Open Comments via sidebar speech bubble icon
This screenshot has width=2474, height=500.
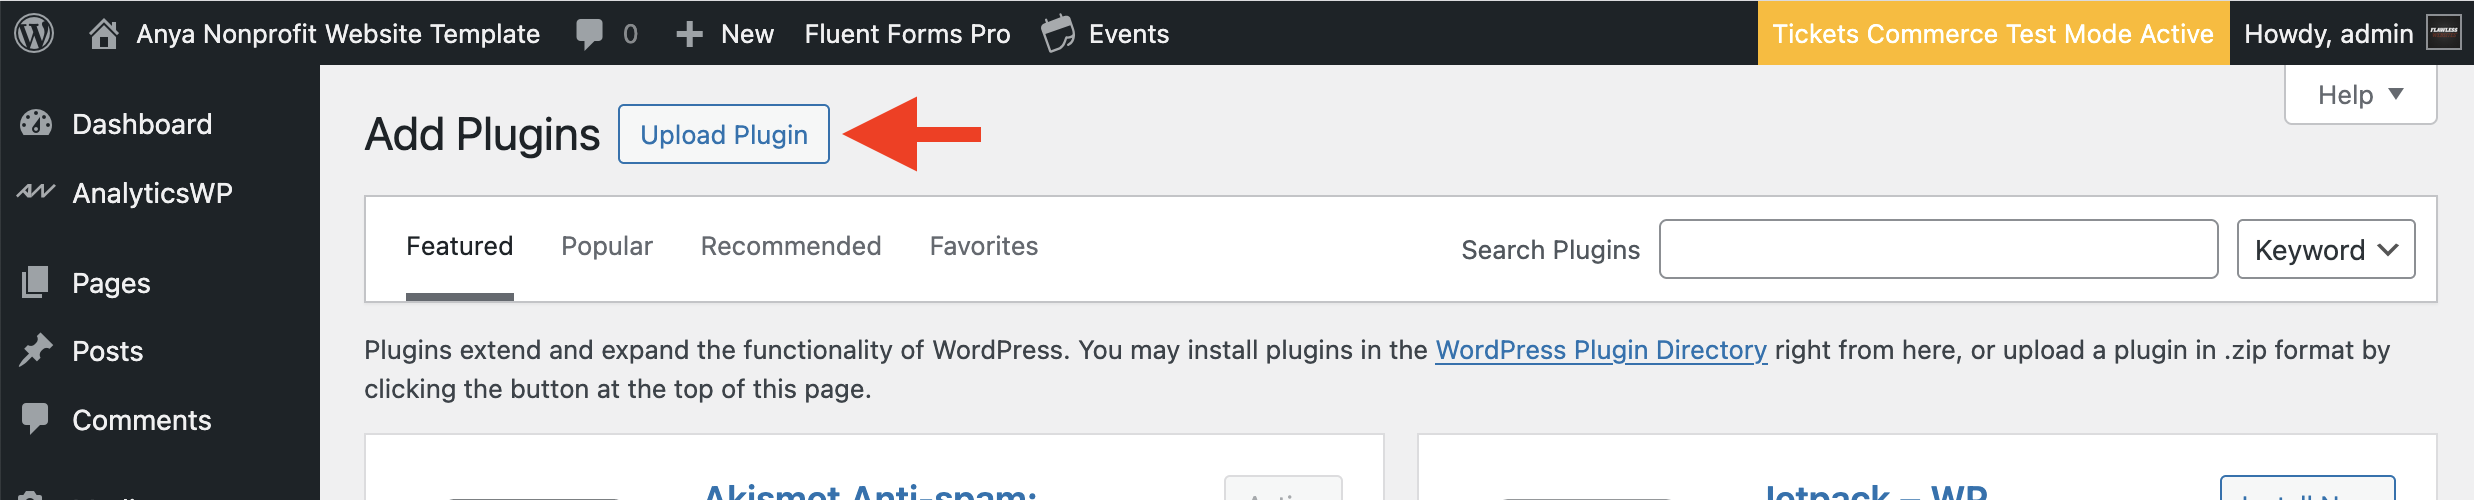pyautogui.click(x=36, y=419)
